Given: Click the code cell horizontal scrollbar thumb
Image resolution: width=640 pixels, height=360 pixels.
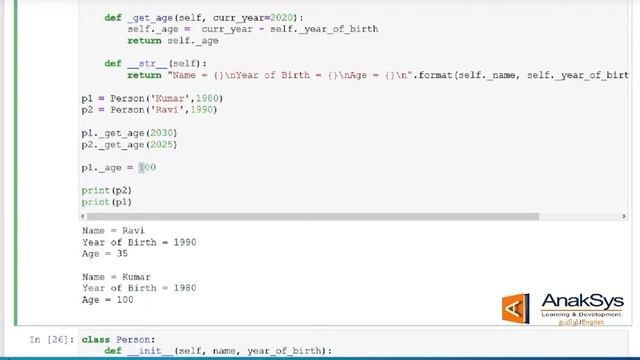Looking at the screenshot, I should coord(313,216).
